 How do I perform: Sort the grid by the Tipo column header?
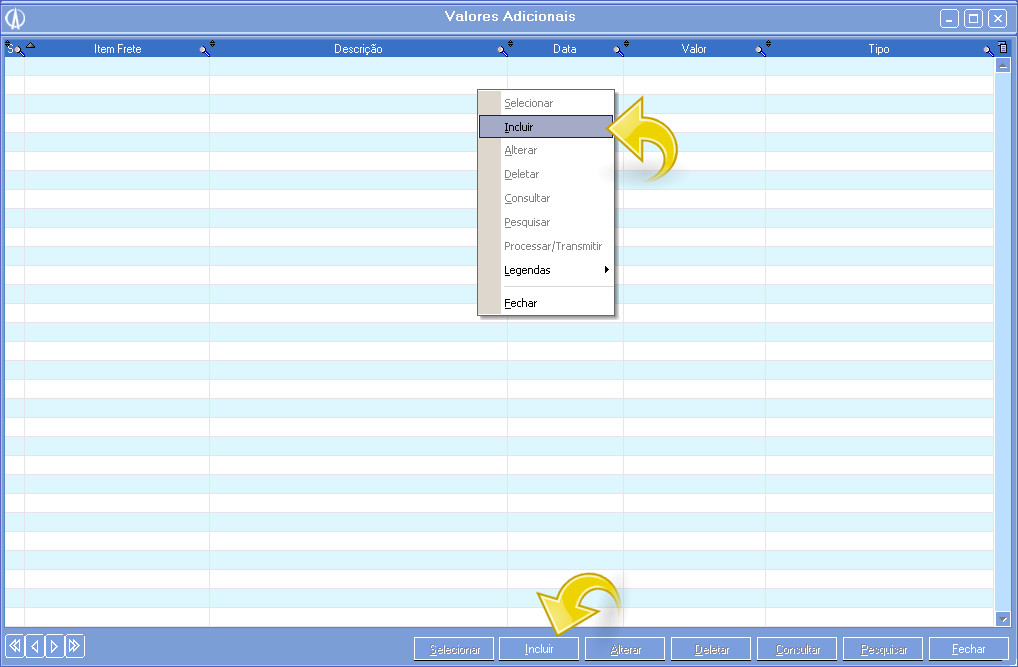pos(878,49)
